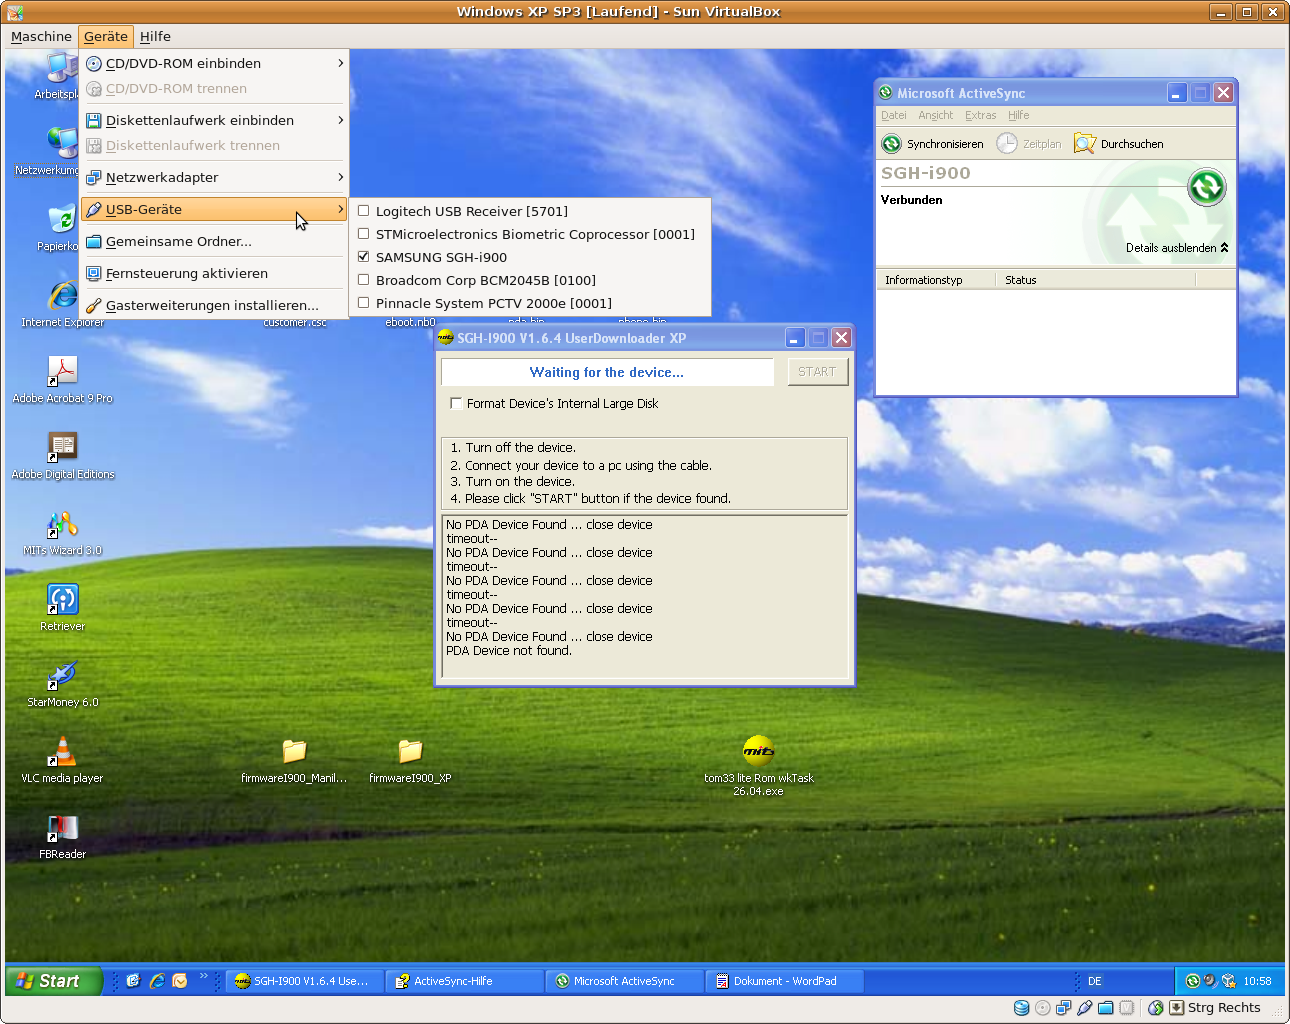Click the taskbar clock 10:58
This screenshot has width=1290, height=1024.
1257,981
